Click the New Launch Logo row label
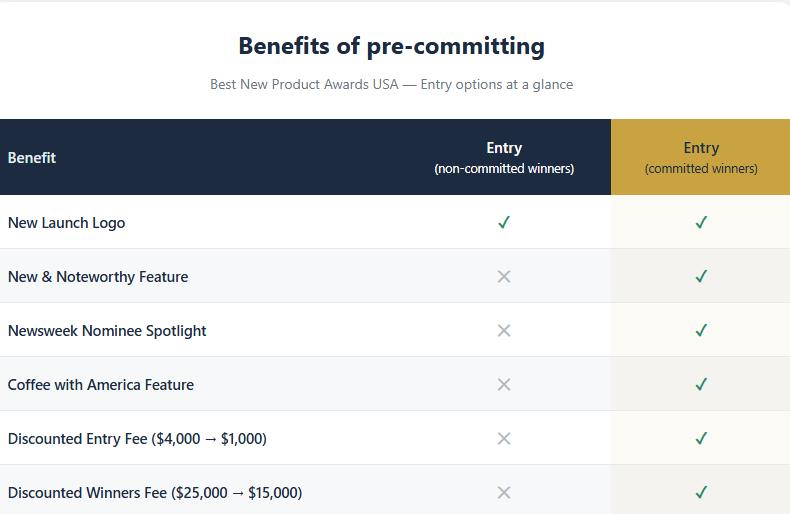This screenshot has width=790, height=514. point(67,223)
